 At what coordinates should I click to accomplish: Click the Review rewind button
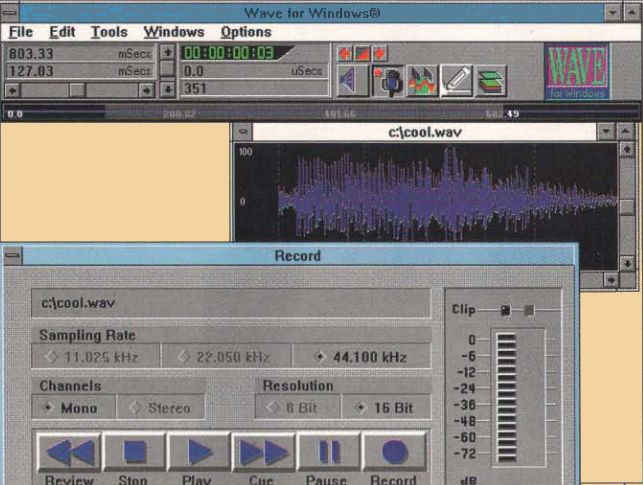click(69, 452)
